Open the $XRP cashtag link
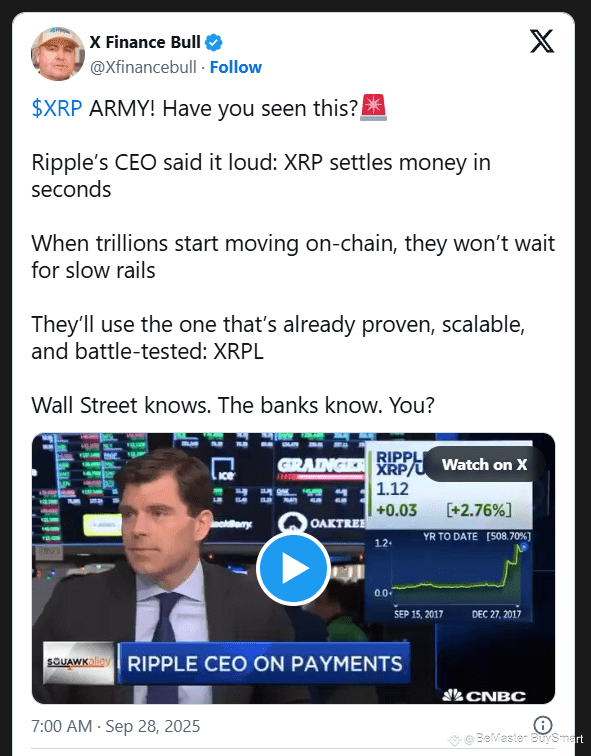This screenshot has height=756, width=591. 57,108
